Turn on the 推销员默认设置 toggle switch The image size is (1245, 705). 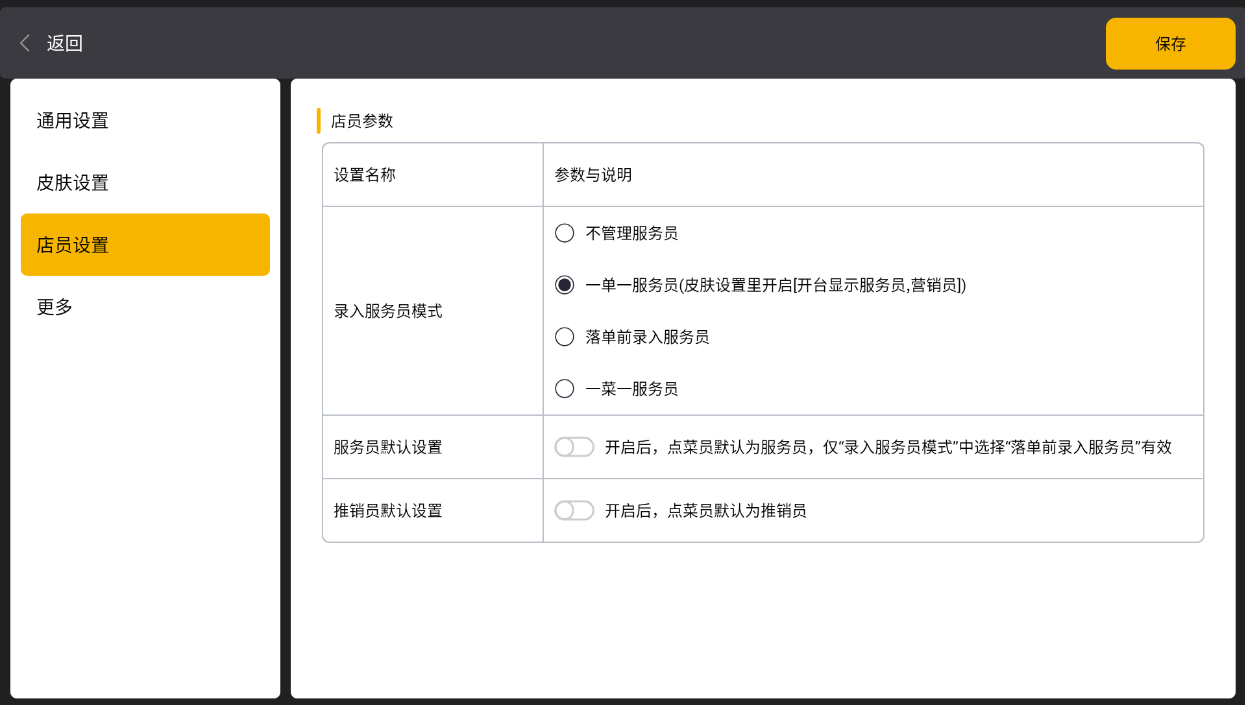pyautogui.click(x=574, y=511)
